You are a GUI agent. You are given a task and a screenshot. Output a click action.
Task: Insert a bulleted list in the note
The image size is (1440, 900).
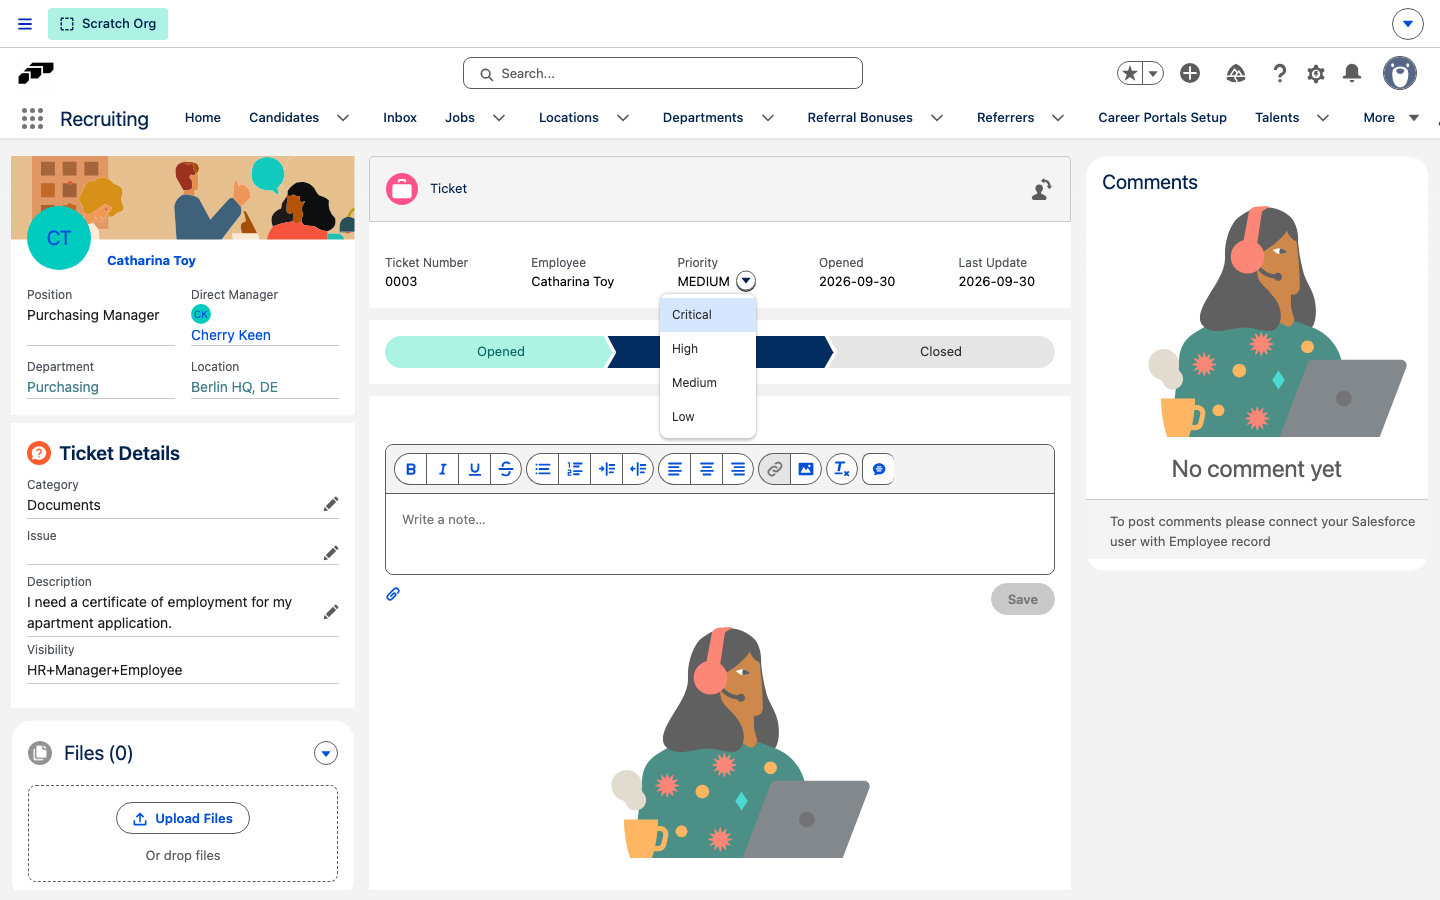[x=543, y=469]
